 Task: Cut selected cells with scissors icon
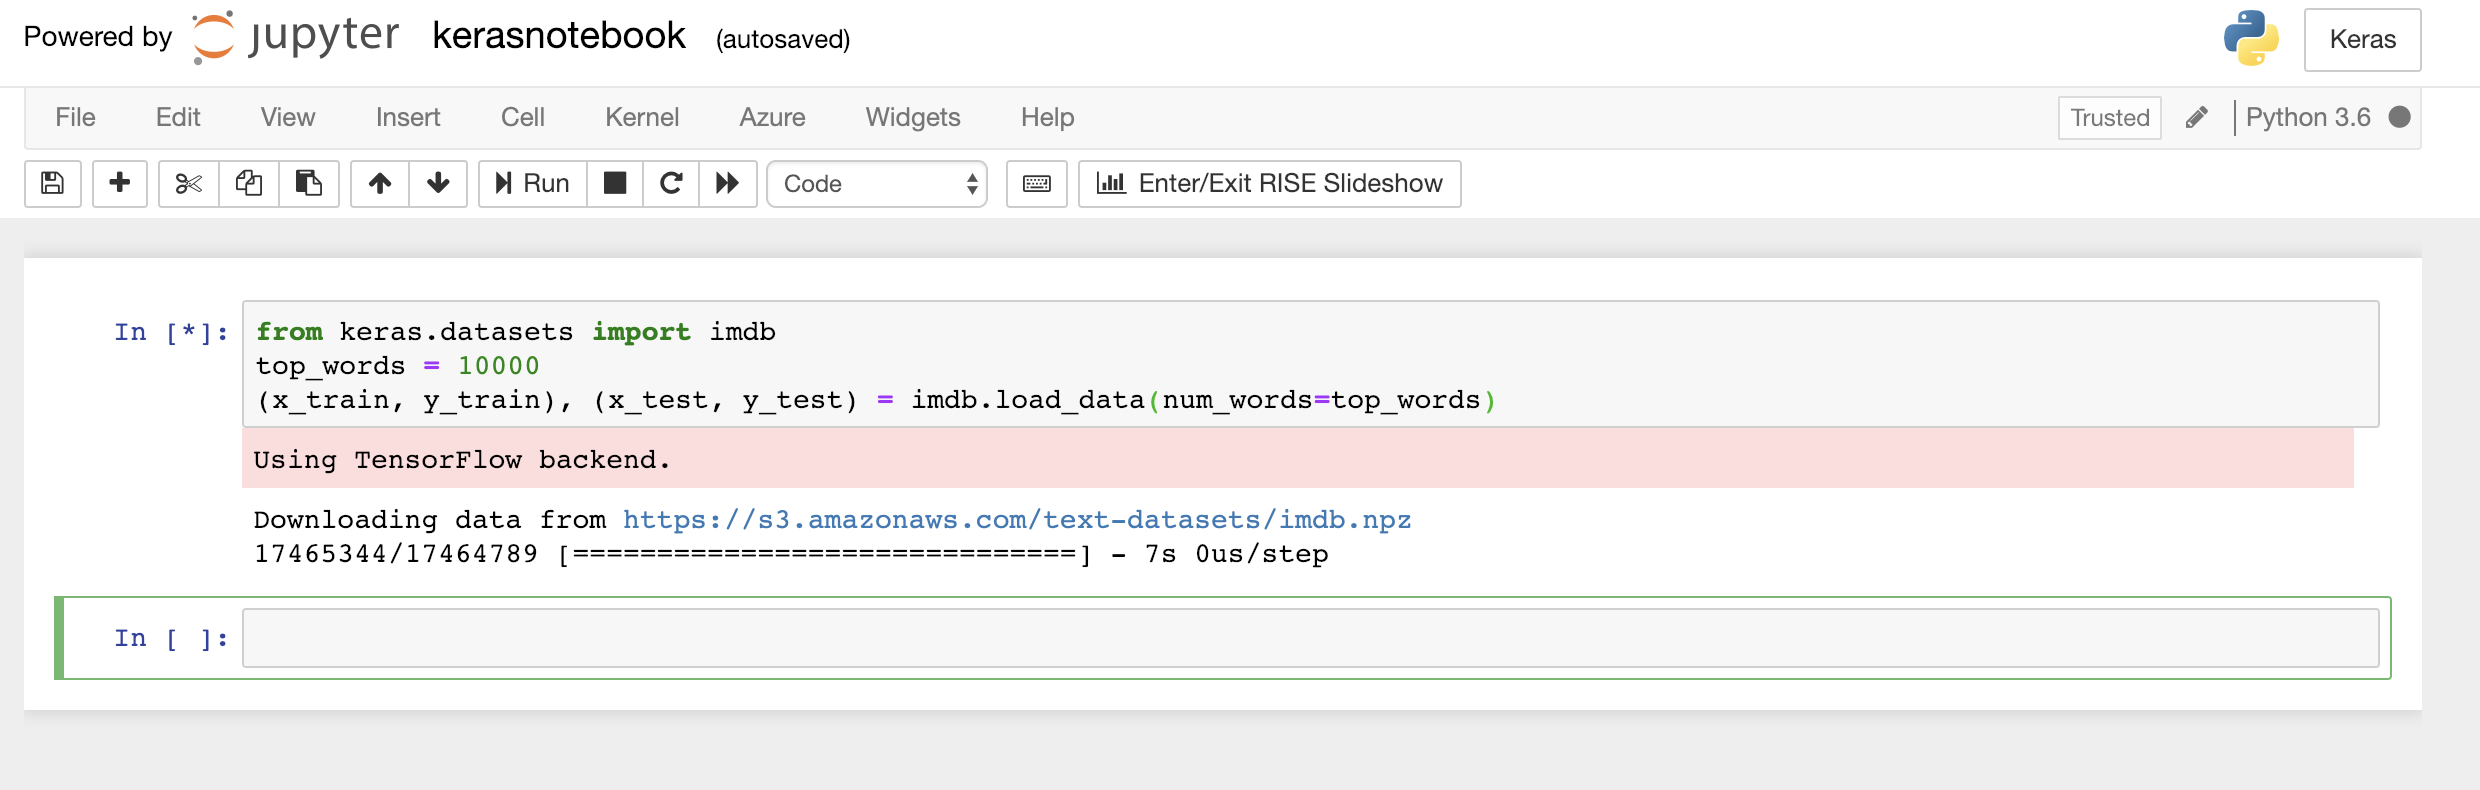(x=188, y=183)
